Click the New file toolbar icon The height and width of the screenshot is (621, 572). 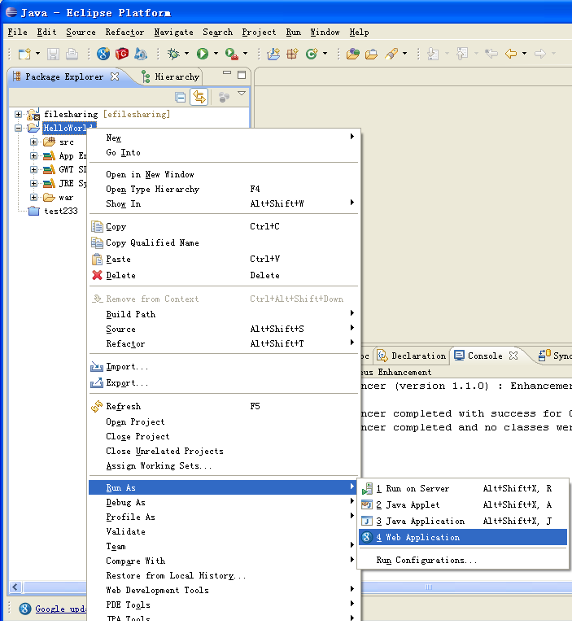pyautogui.click(x=25, y=53)
